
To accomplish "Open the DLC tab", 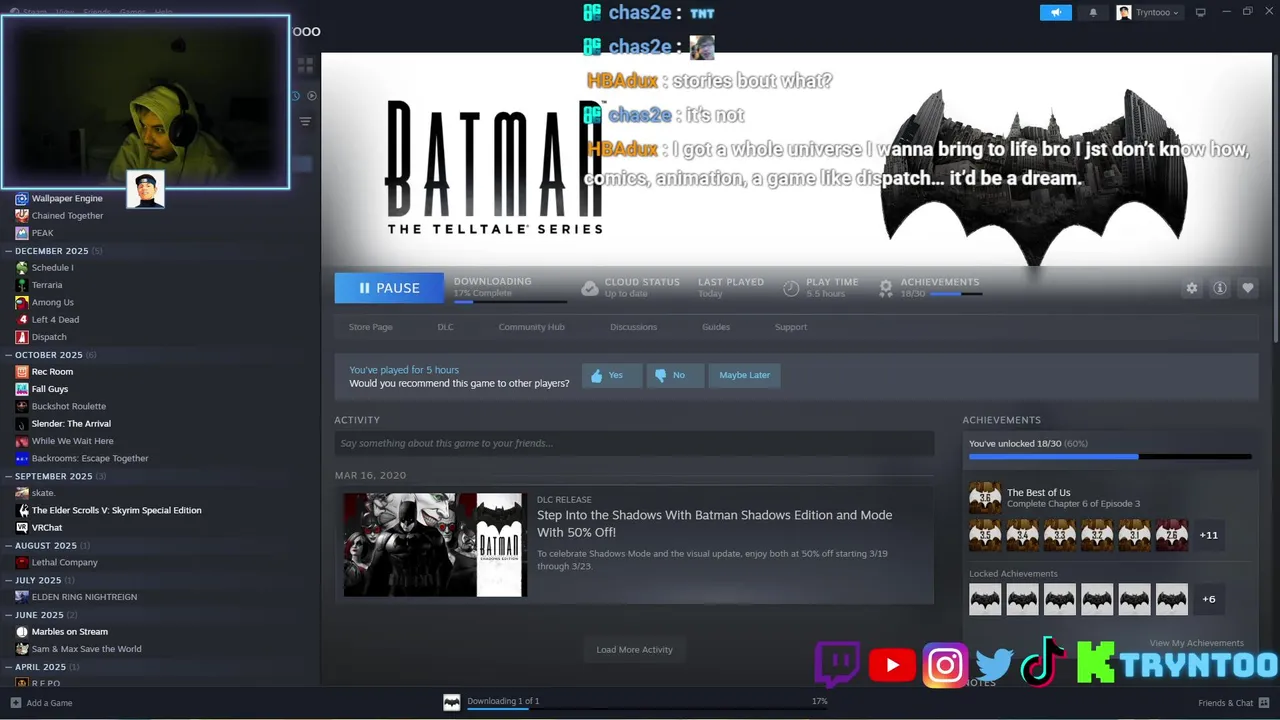I will [445, 327].
